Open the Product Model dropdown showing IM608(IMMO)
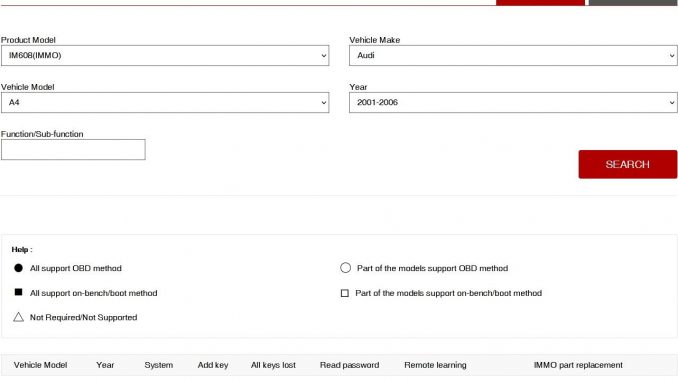 (x=165, y=55)
